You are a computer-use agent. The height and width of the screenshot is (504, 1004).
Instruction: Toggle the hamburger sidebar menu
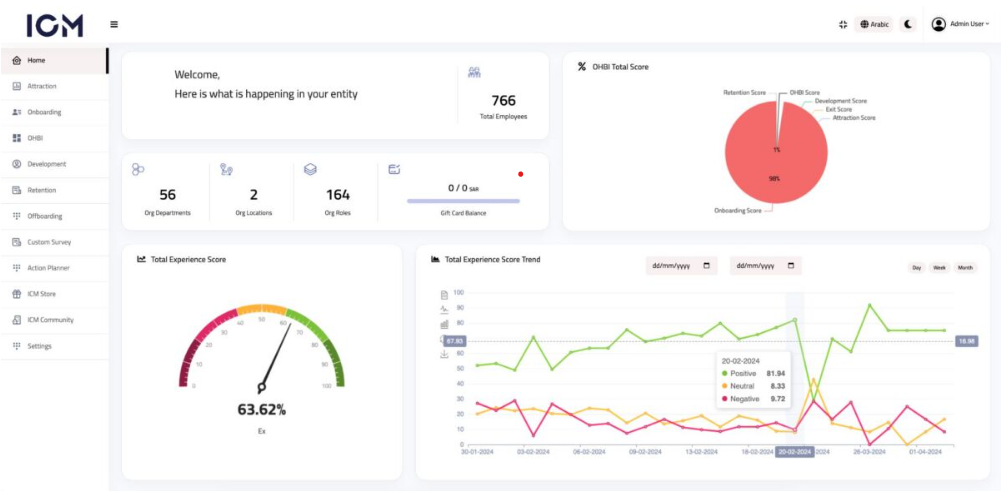[114, 25]
